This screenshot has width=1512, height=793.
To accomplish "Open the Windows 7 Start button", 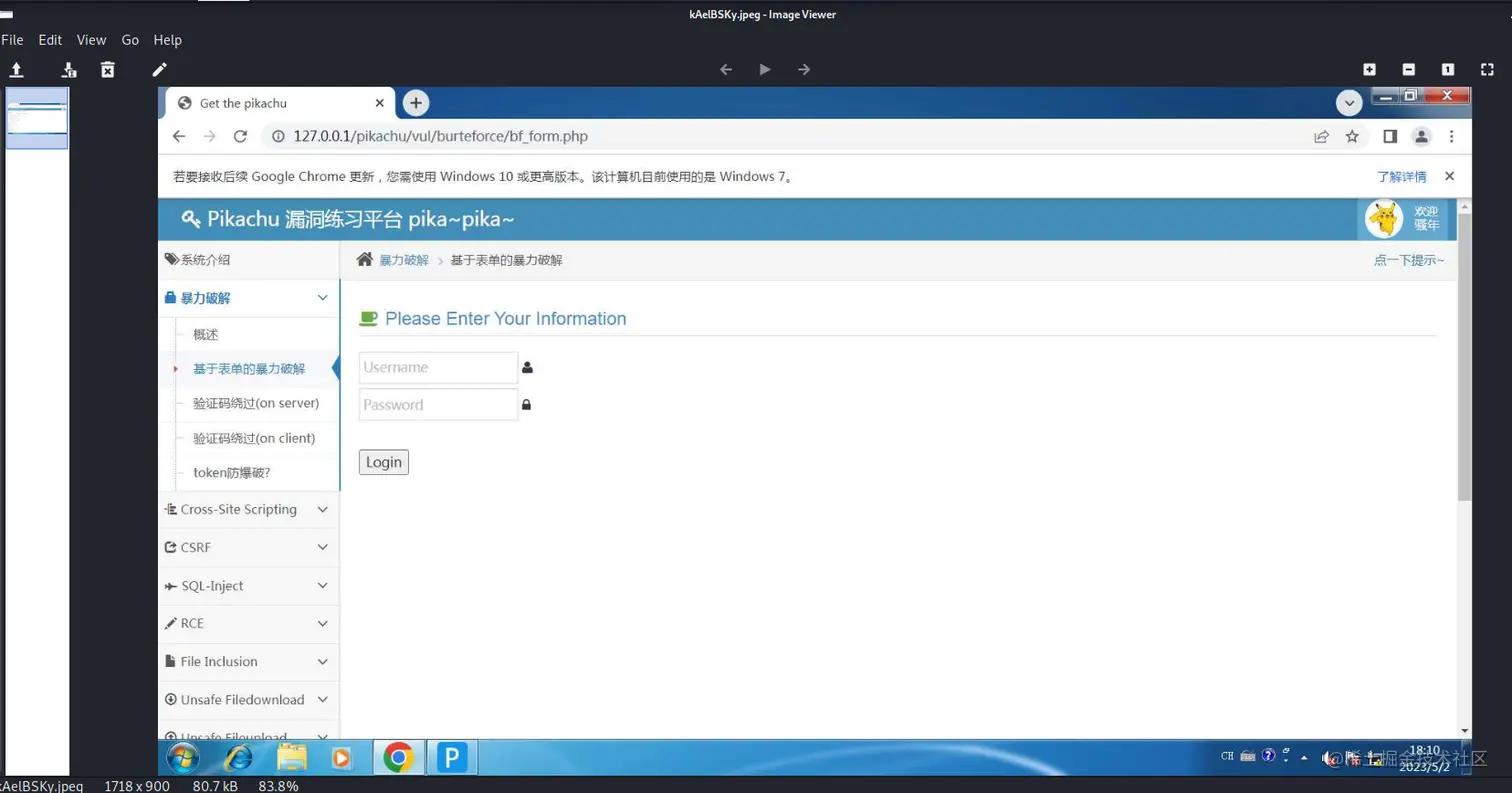I will (x=183, y=758).
